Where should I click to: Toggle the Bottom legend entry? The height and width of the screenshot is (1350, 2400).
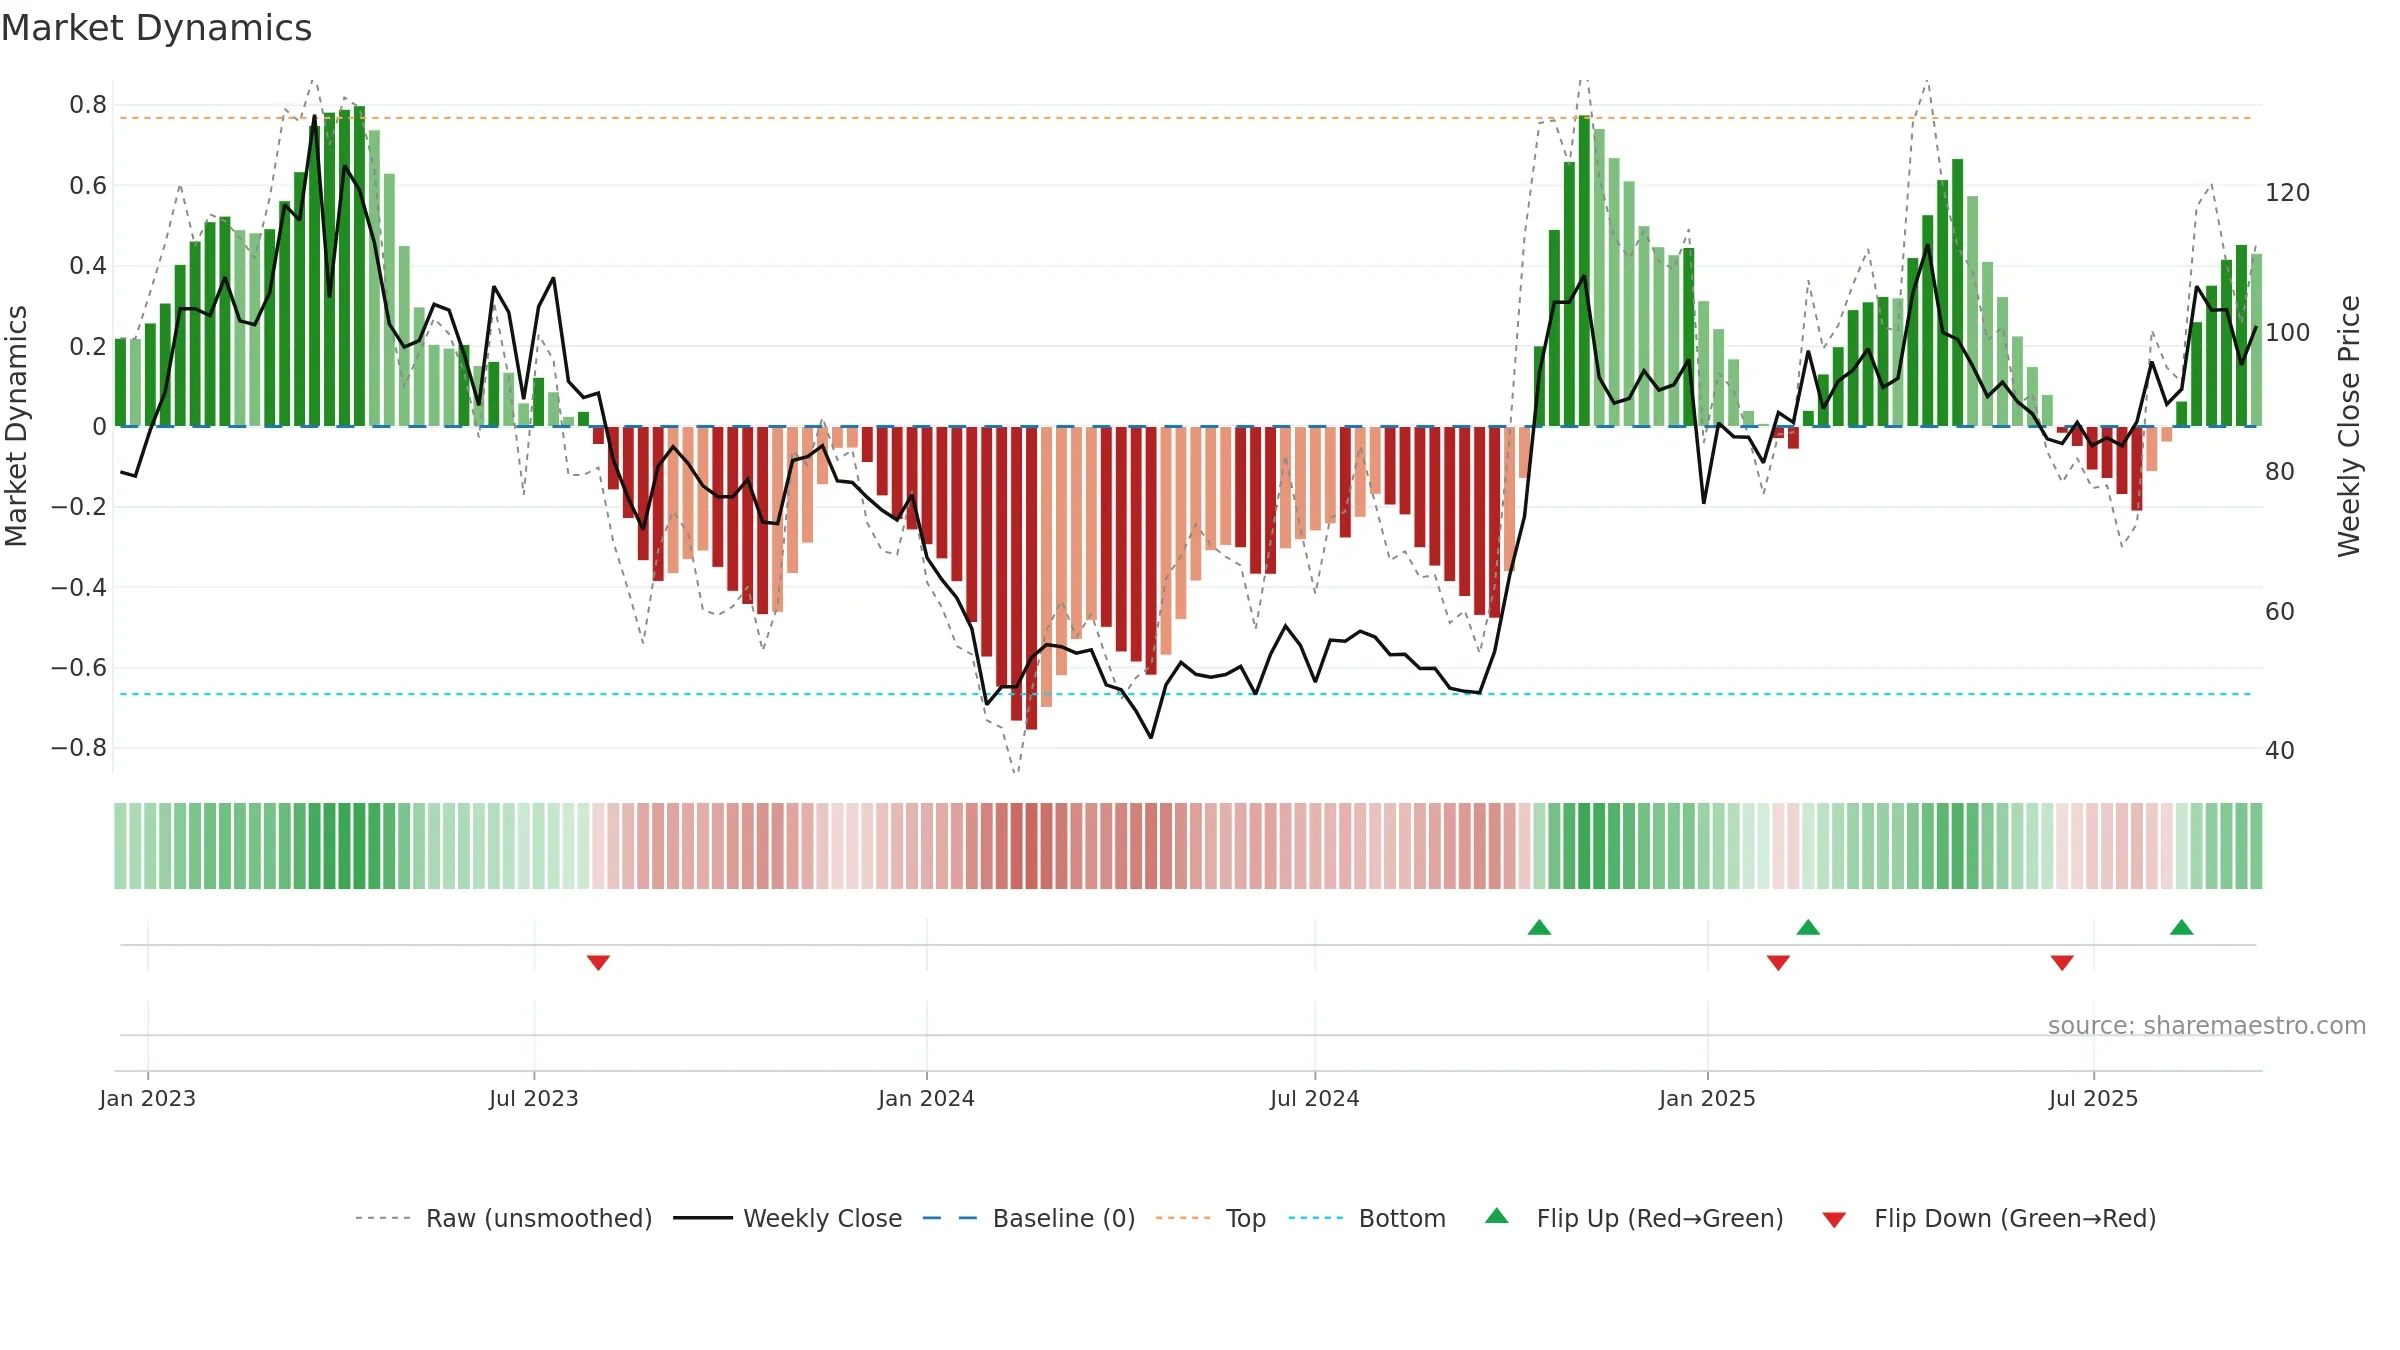point(1367,1218)
